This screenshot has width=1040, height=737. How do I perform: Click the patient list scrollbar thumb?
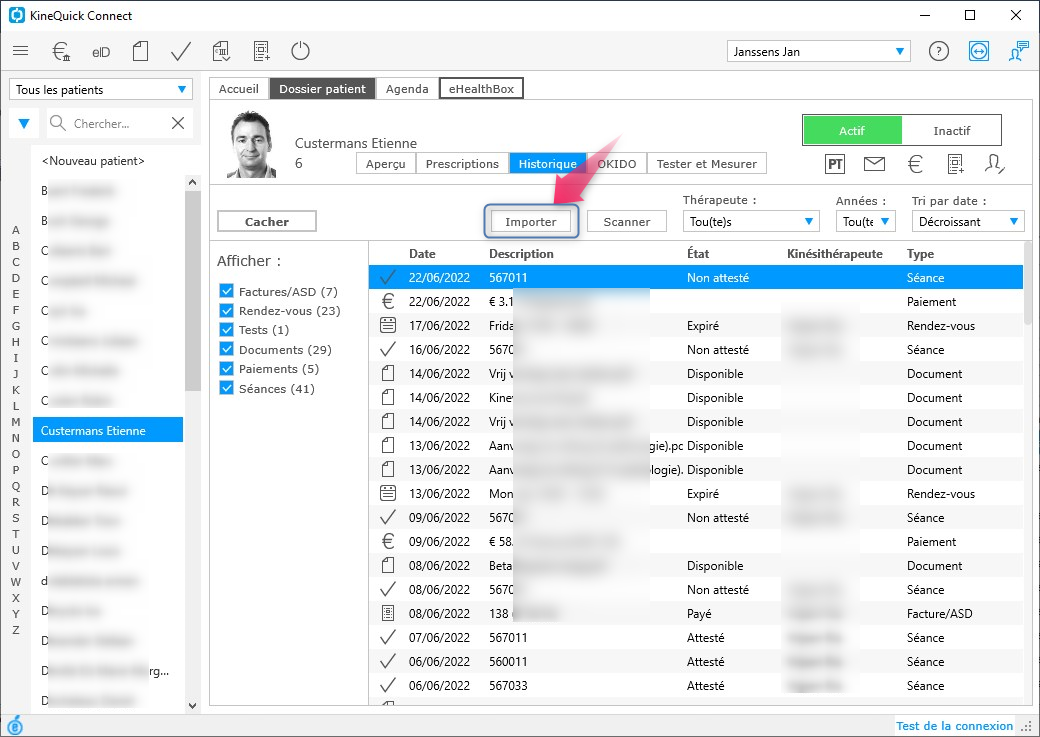[x=192, y=291]
